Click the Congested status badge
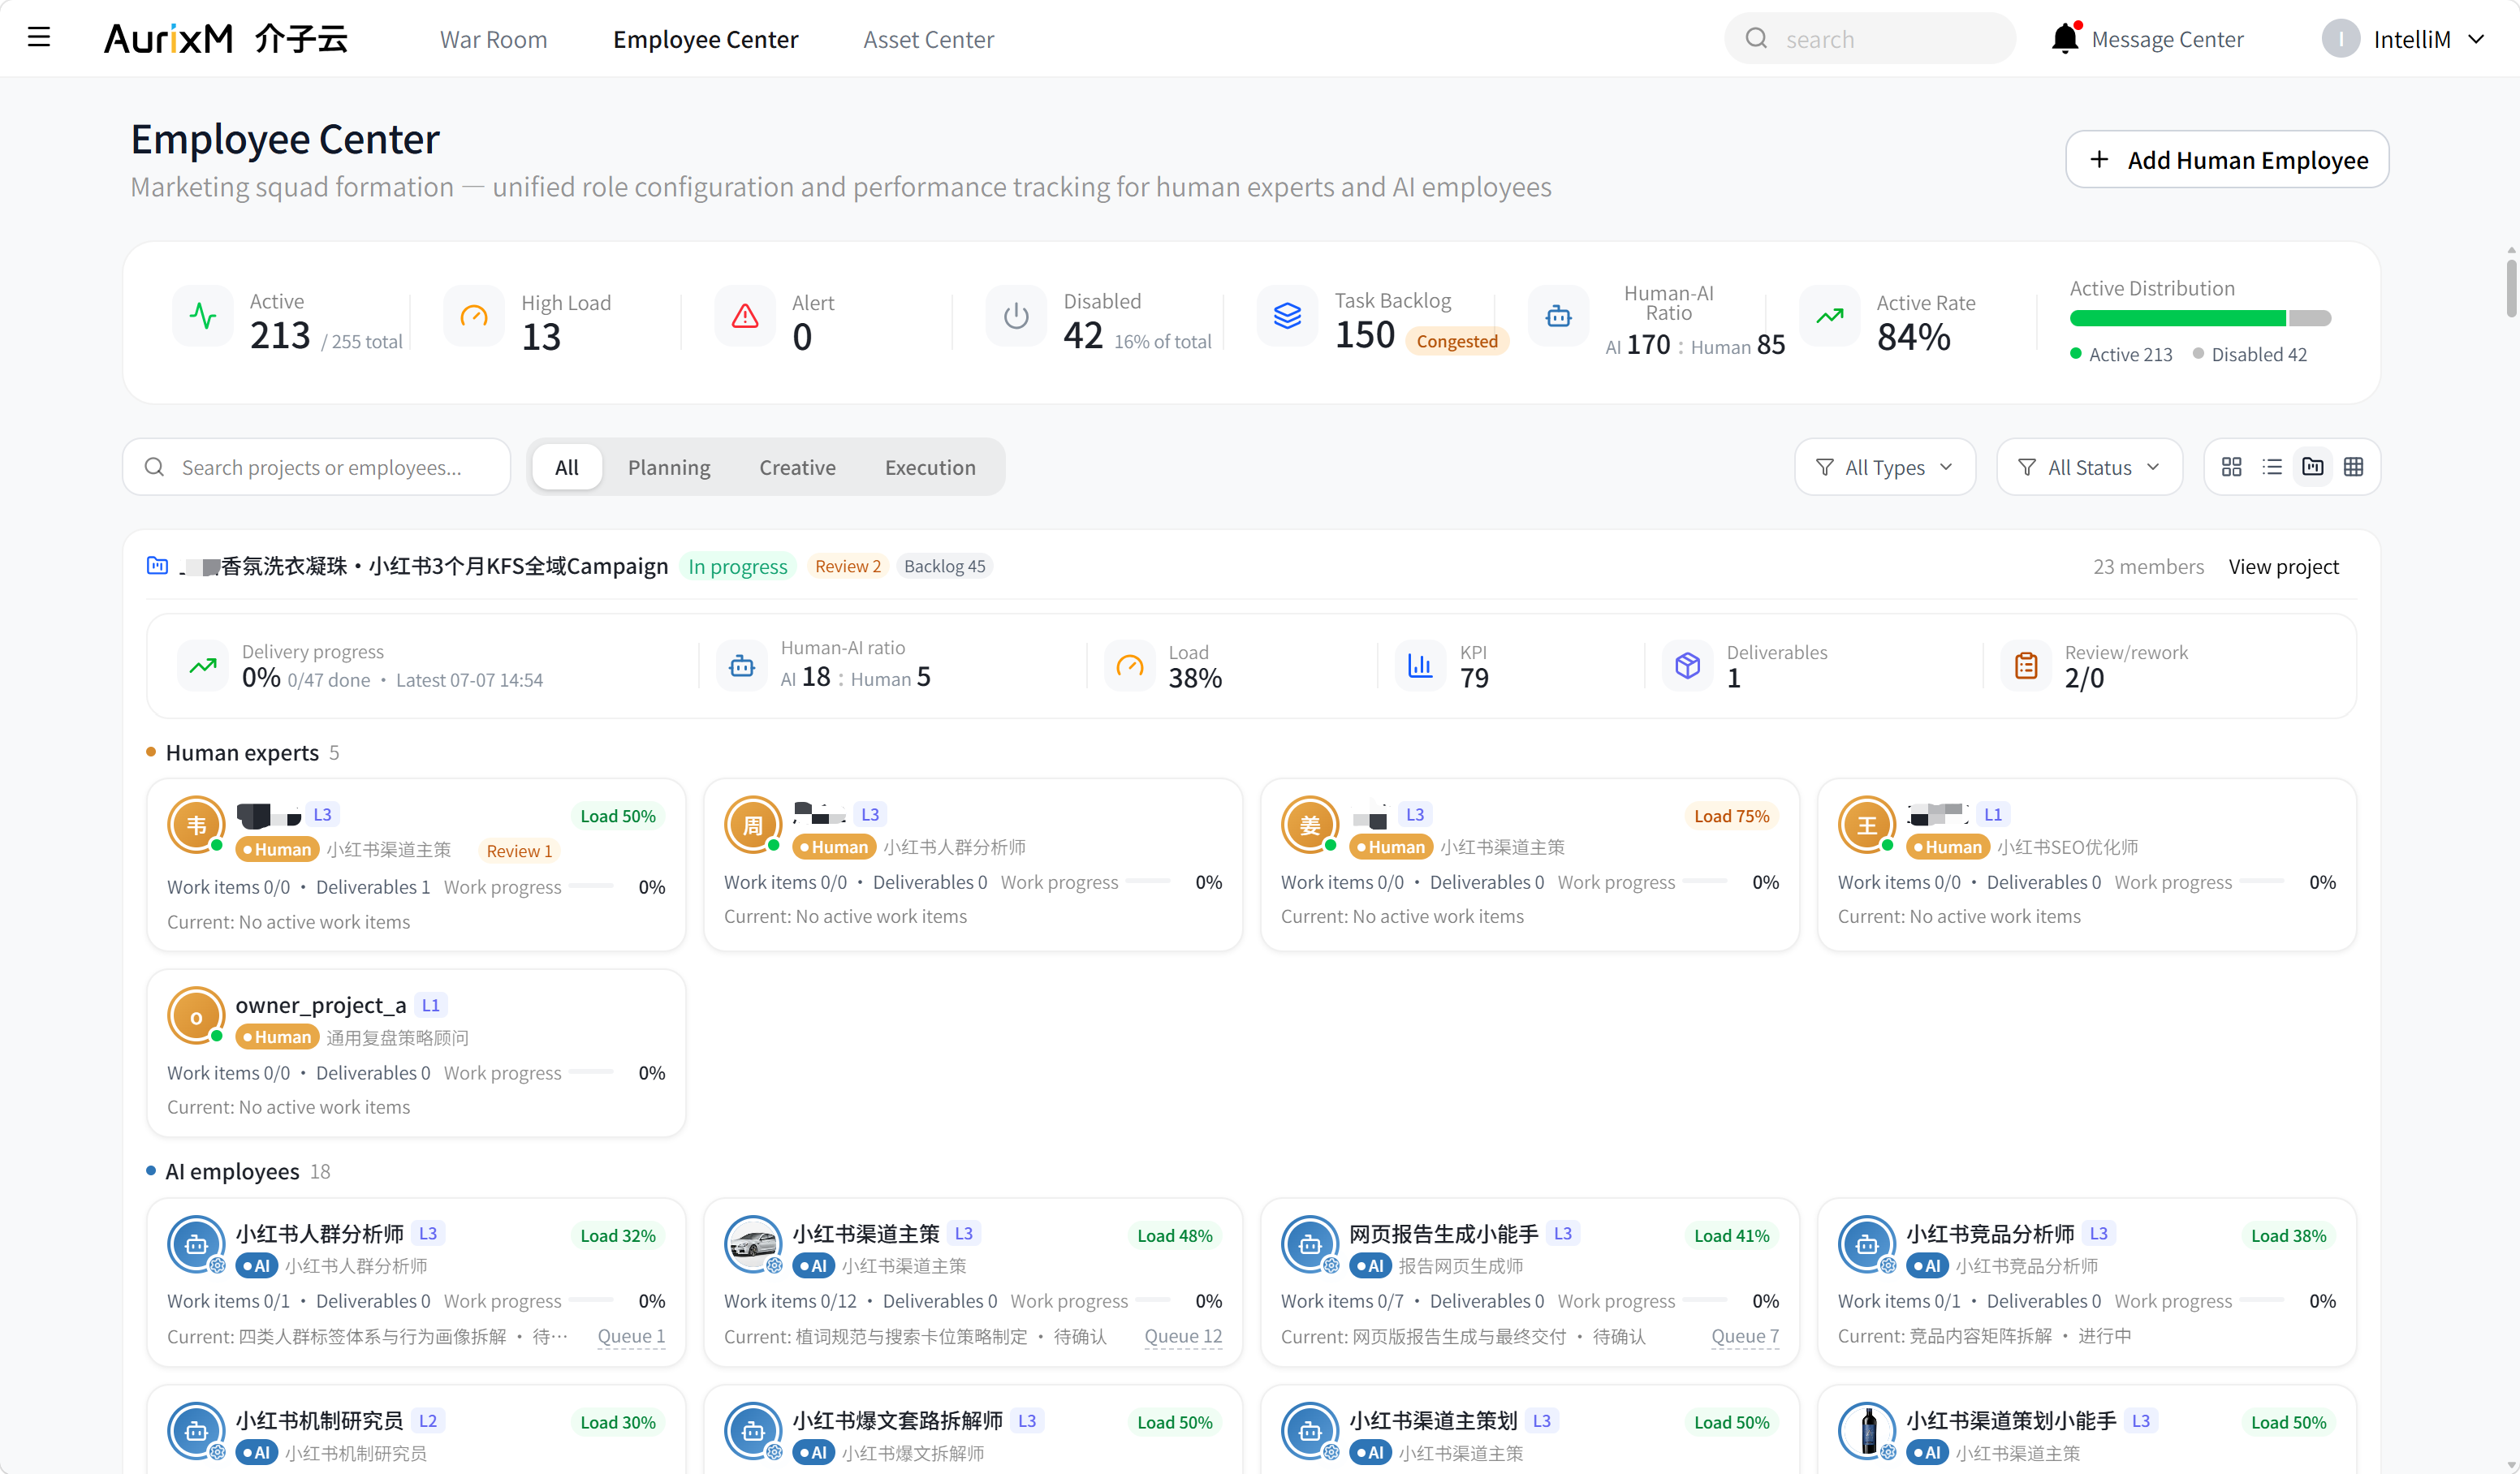The width and height of the screenshot is (2520, 1474). tap(1456, 341)
